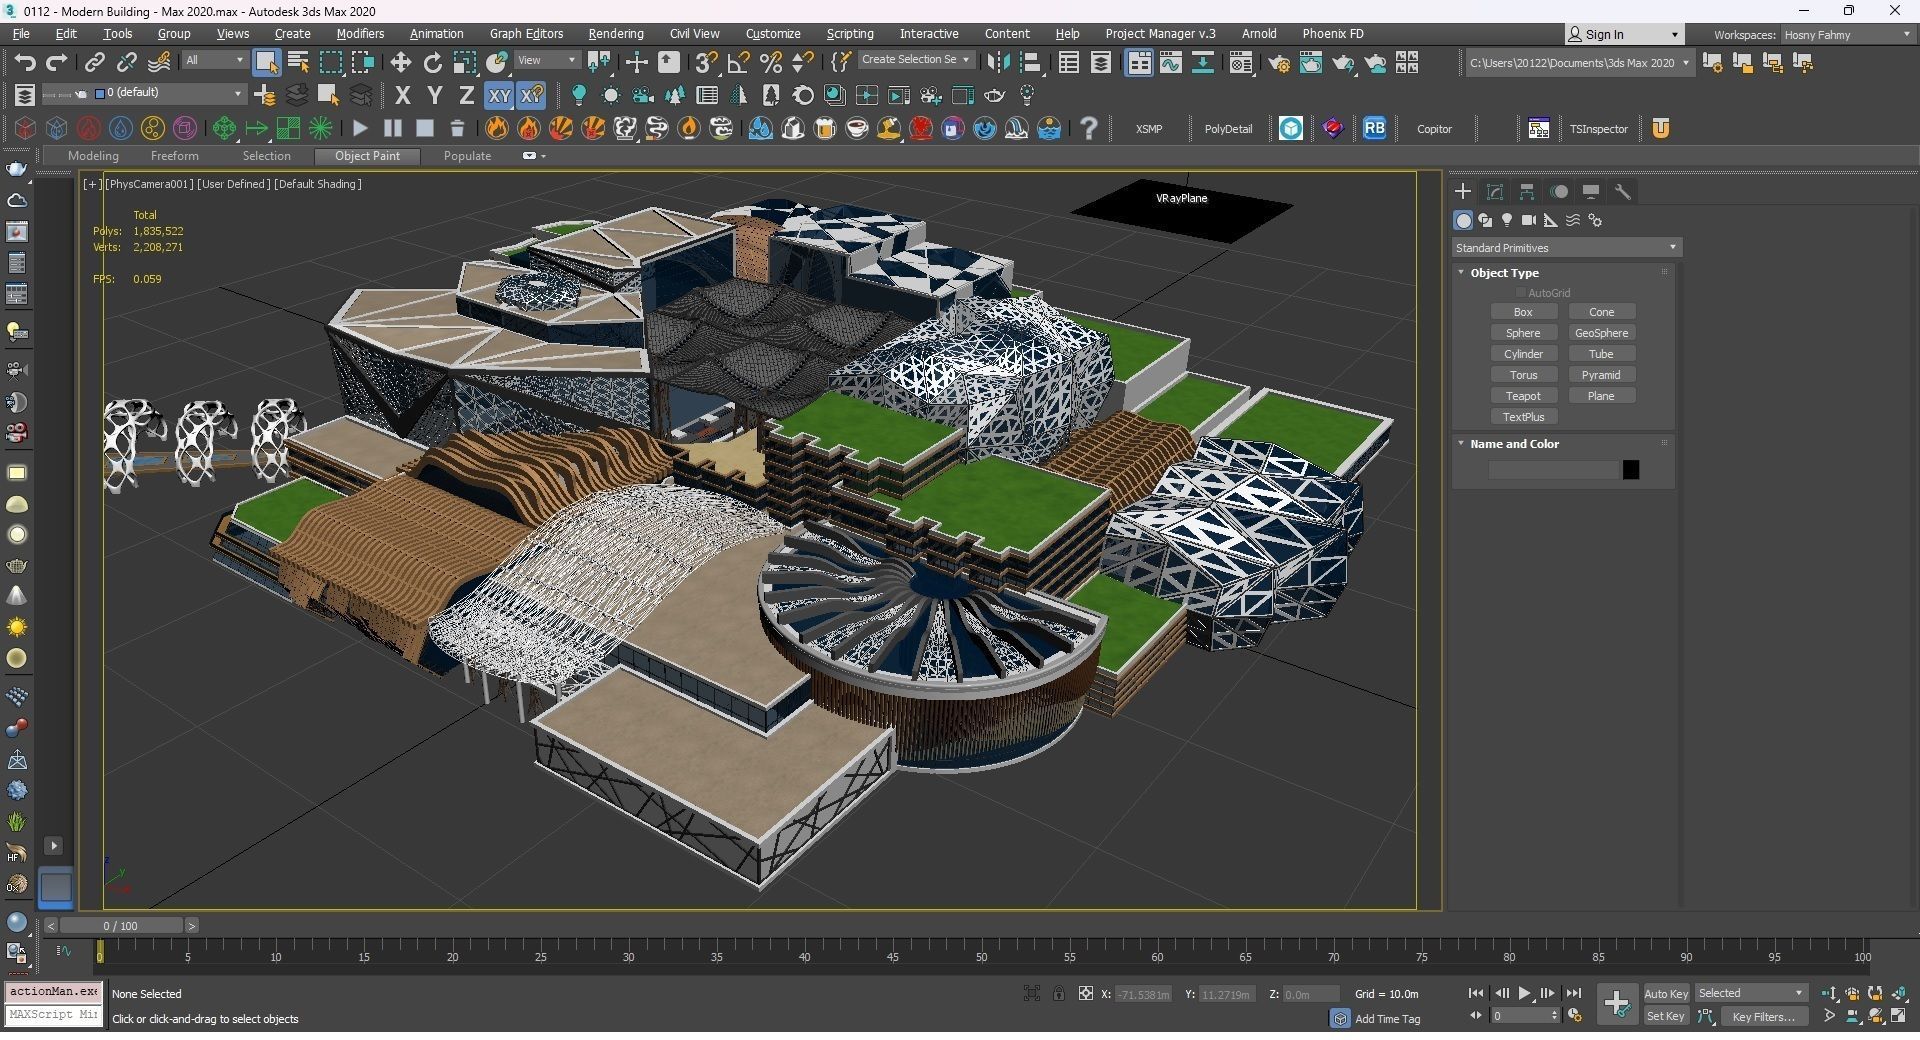Open the Display command panel tab
The height and width of the screenshot is (1040, 1920).
coord(1591,192)
